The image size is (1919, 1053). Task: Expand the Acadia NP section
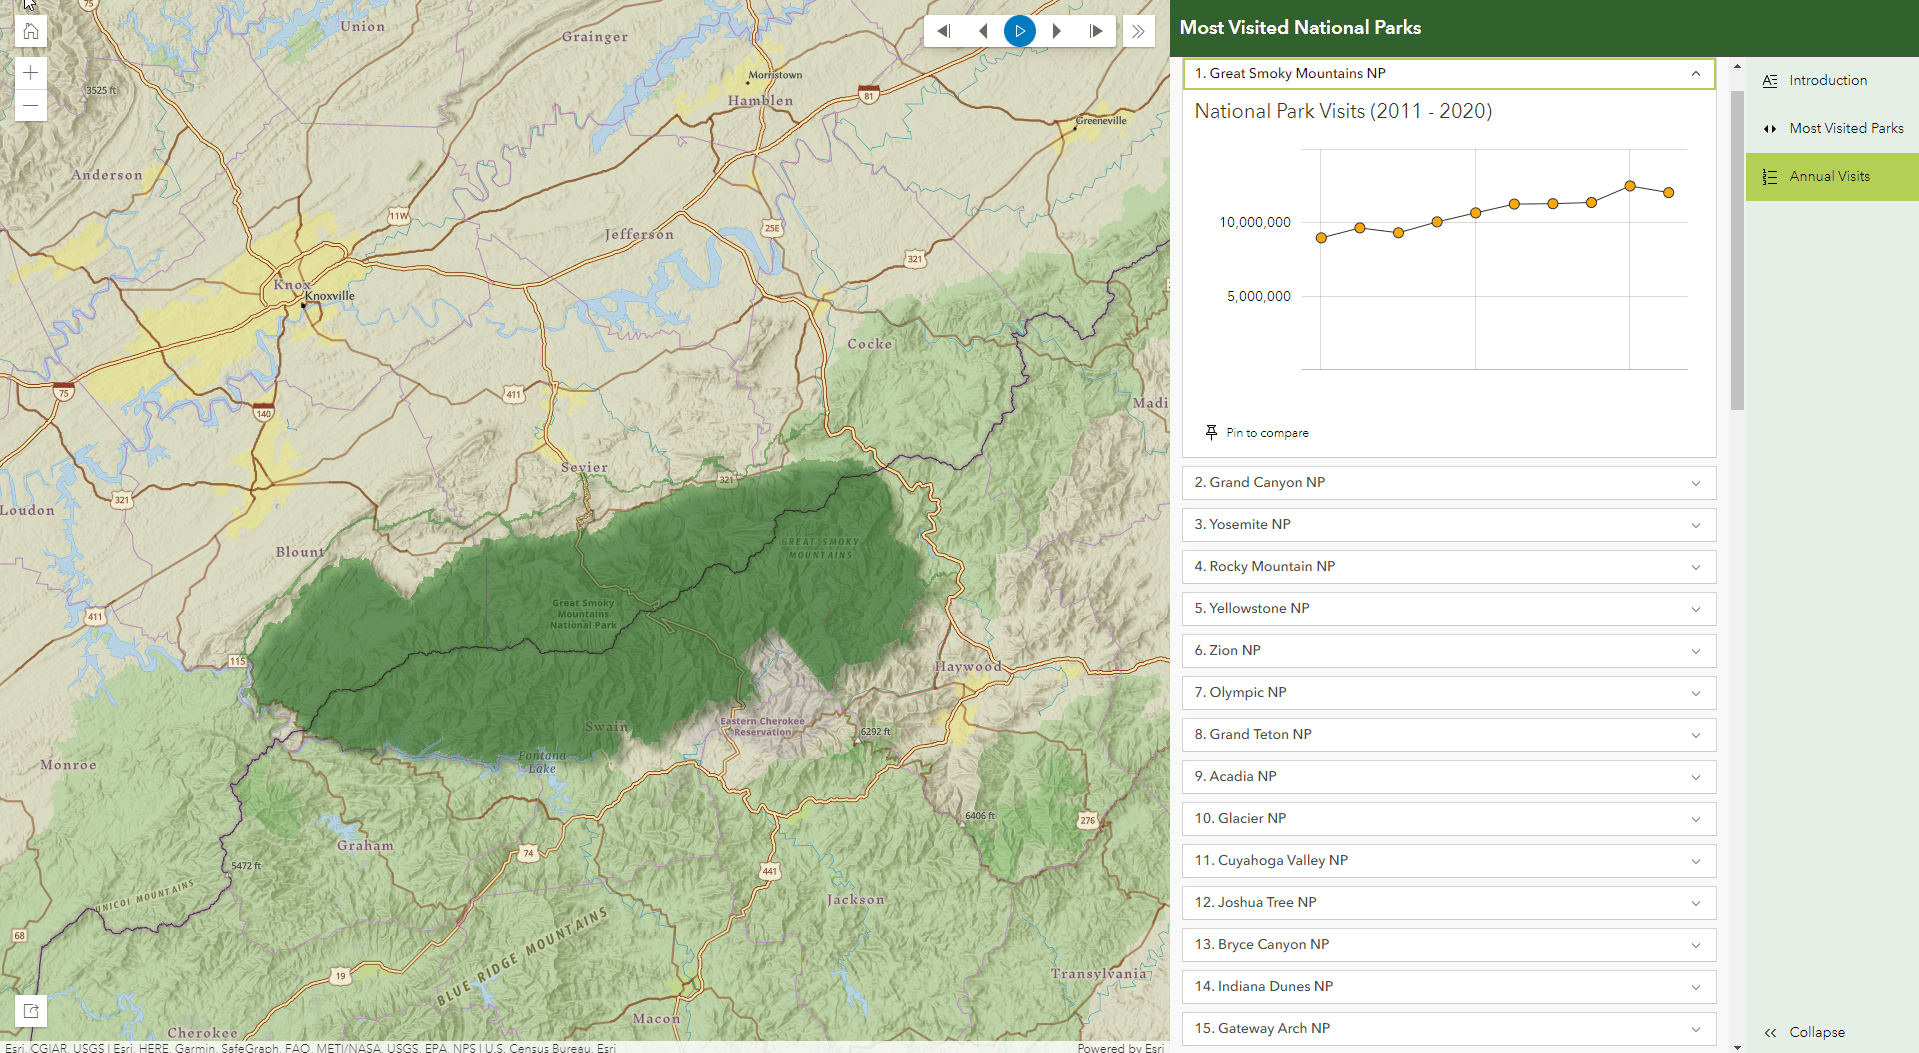point(1449,777)
